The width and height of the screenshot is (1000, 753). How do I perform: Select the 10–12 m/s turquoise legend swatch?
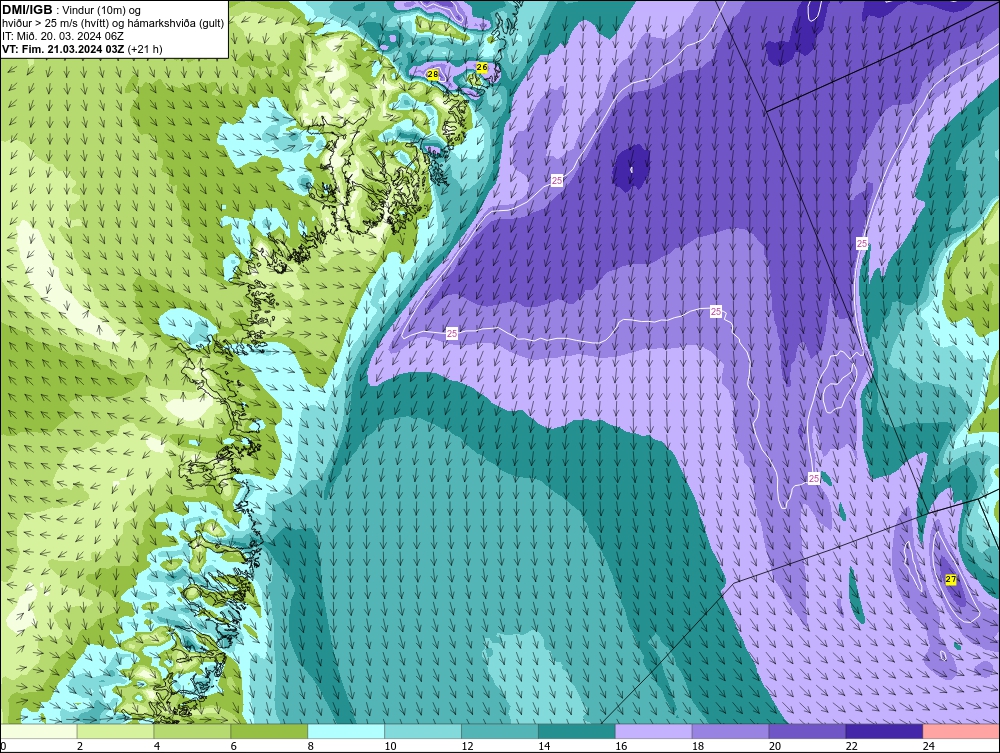(x=423, y=731)
